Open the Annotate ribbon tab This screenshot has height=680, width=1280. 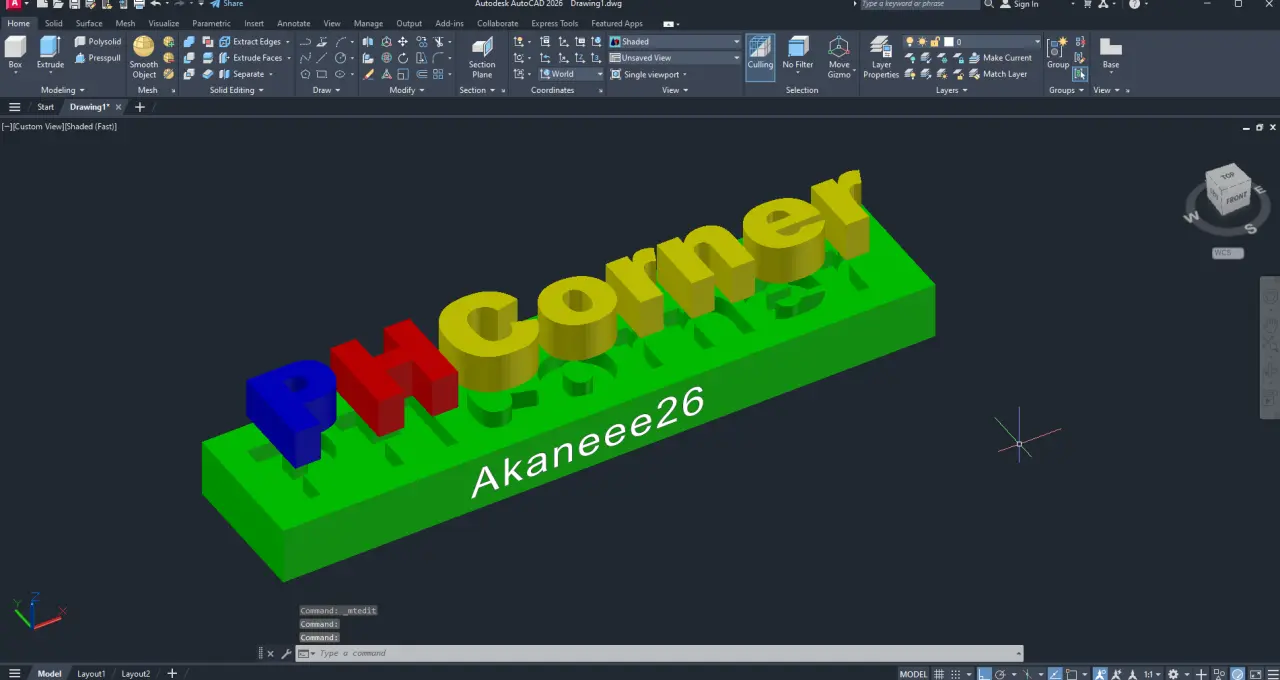[x=293, y=23]
